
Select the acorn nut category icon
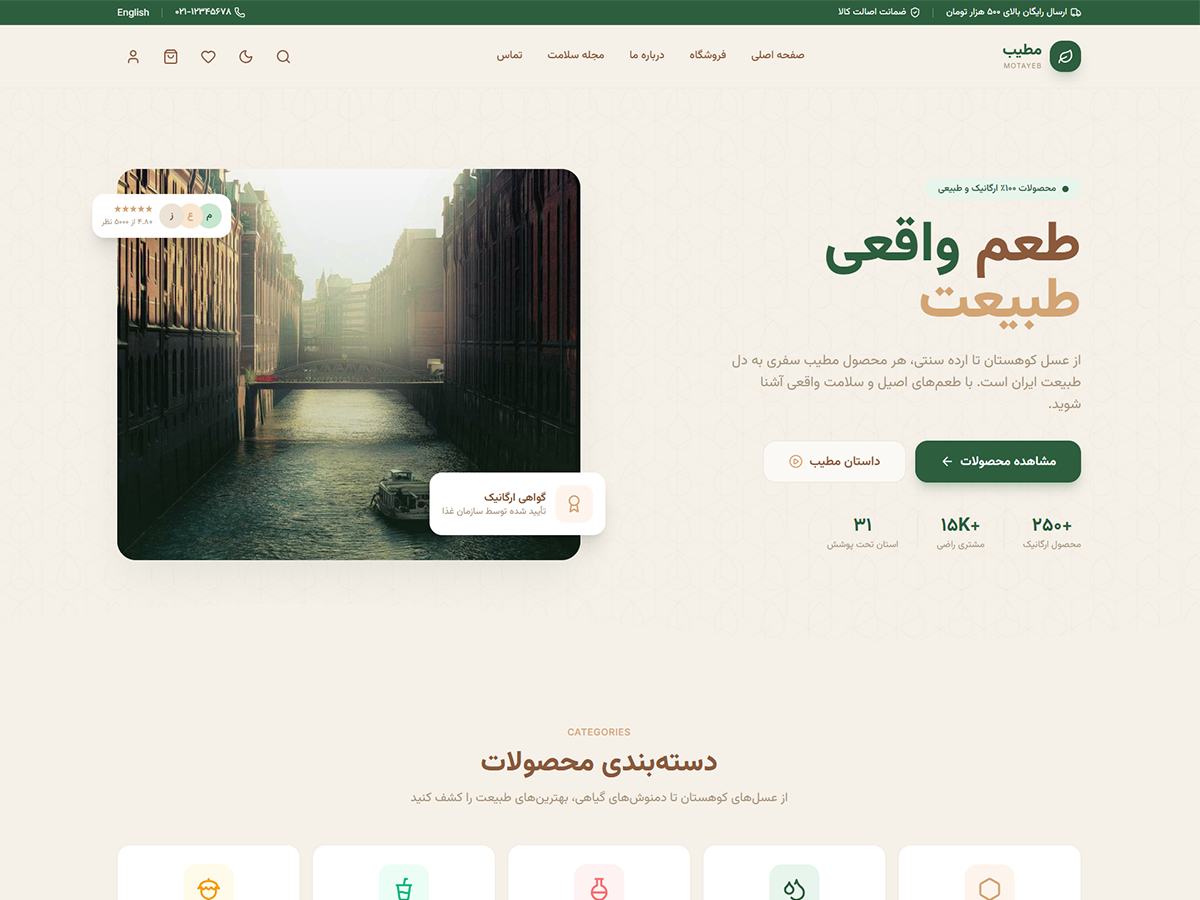pyautogui.click(x=209, y=888)
